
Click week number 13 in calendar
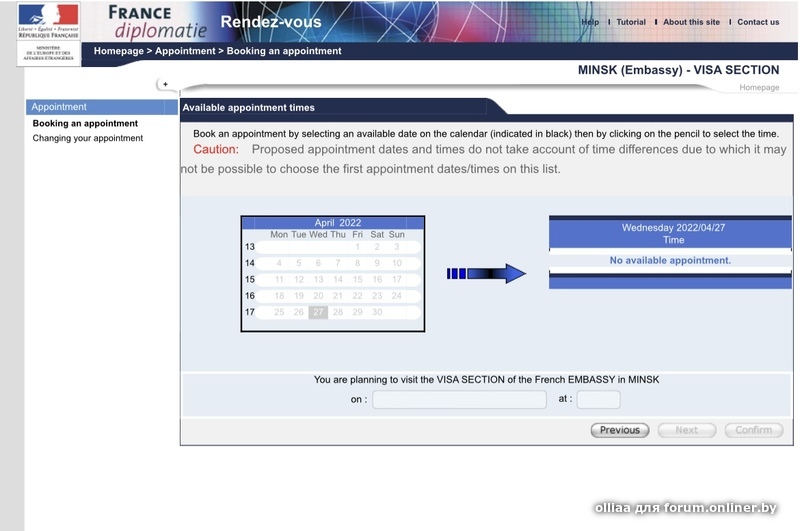249,247
